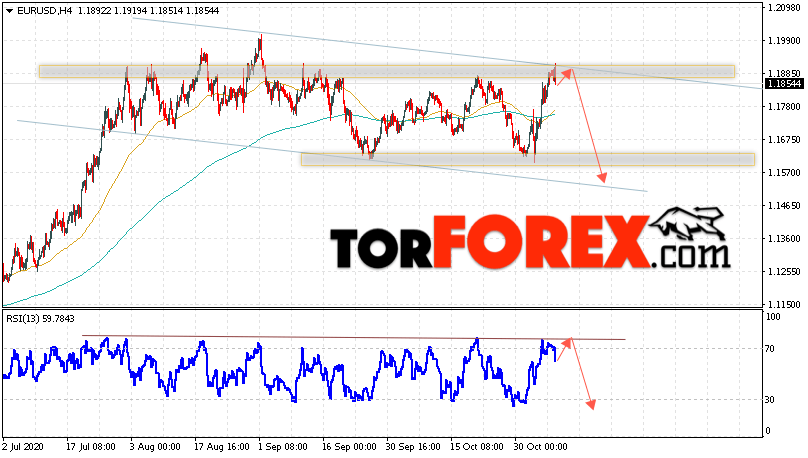Click the 2 Jul 2020 date label
Image resolution: width=808 pixels, height=458 pixels.
[x=23, y=447]
